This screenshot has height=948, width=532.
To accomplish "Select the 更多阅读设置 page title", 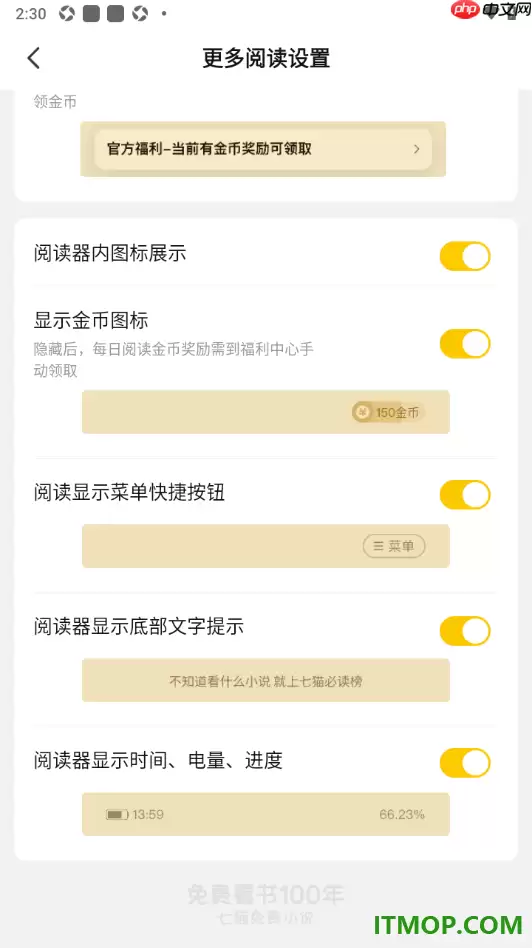I will point(266,58).
